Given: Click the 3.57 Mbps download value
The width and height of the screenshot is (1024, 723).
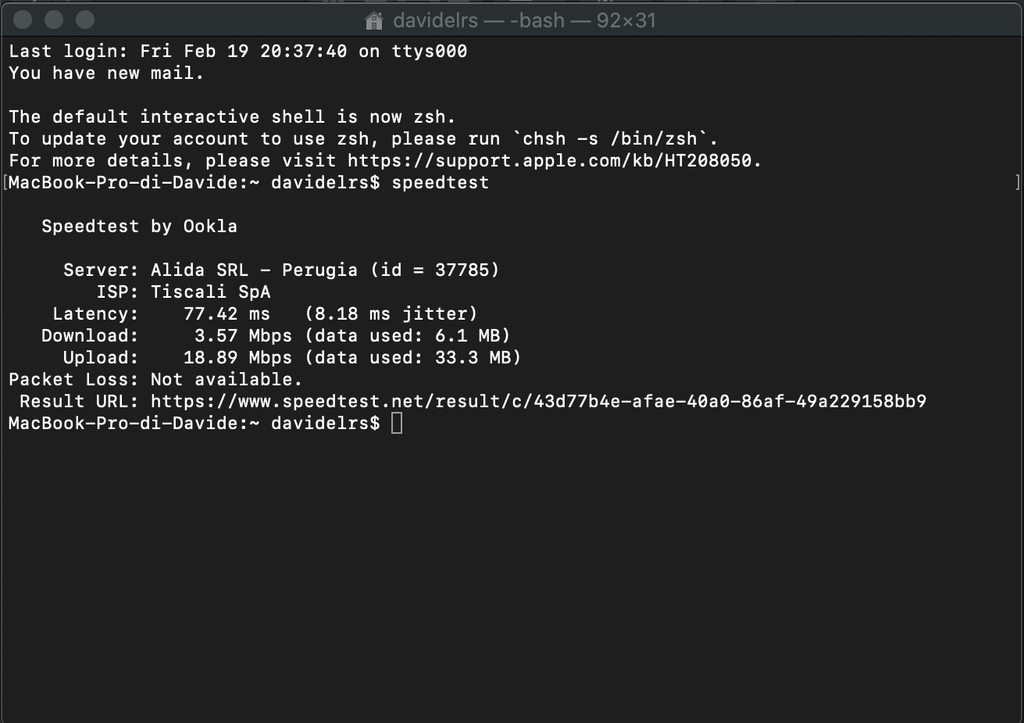Looking at the screenshot, I should click(x=243, y=336).
